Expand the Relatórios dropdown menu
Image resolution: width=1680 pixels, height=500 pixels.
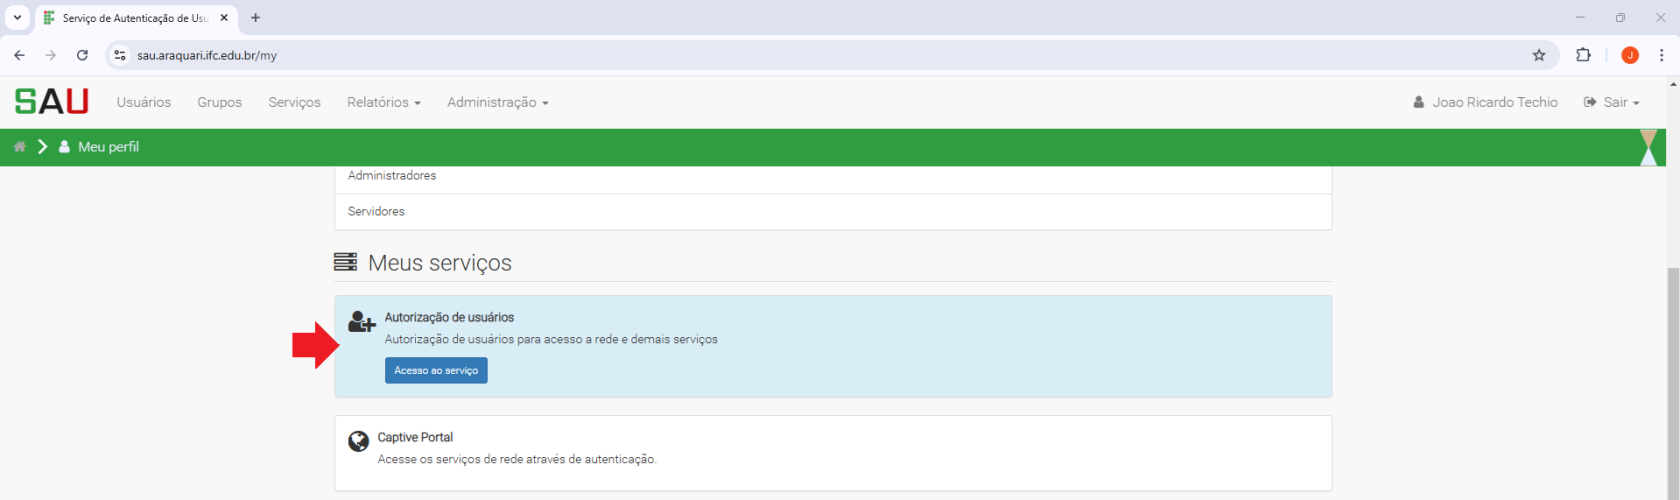(x=383, y=102)
